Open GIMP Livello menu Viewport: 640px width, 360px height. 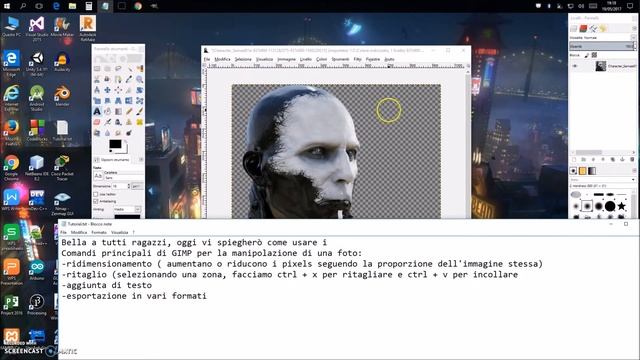[306, 59]
